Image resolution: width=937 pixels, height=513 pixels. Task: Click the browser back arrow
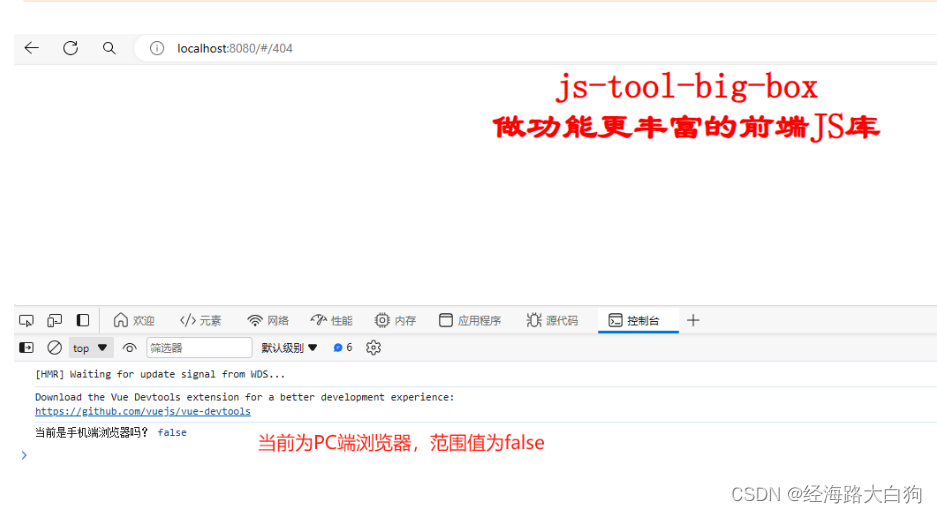click(31, 48)
